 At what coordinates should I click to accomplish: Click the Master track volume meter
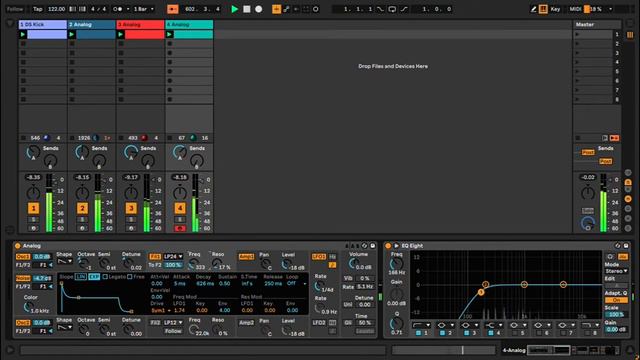603,203
